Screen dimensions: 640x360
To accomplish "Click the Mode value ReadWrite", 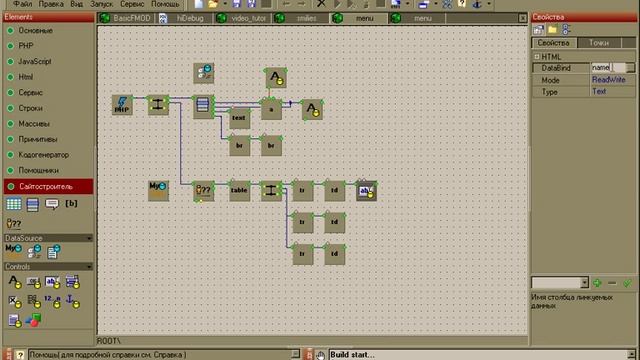I will click(609, 80).
